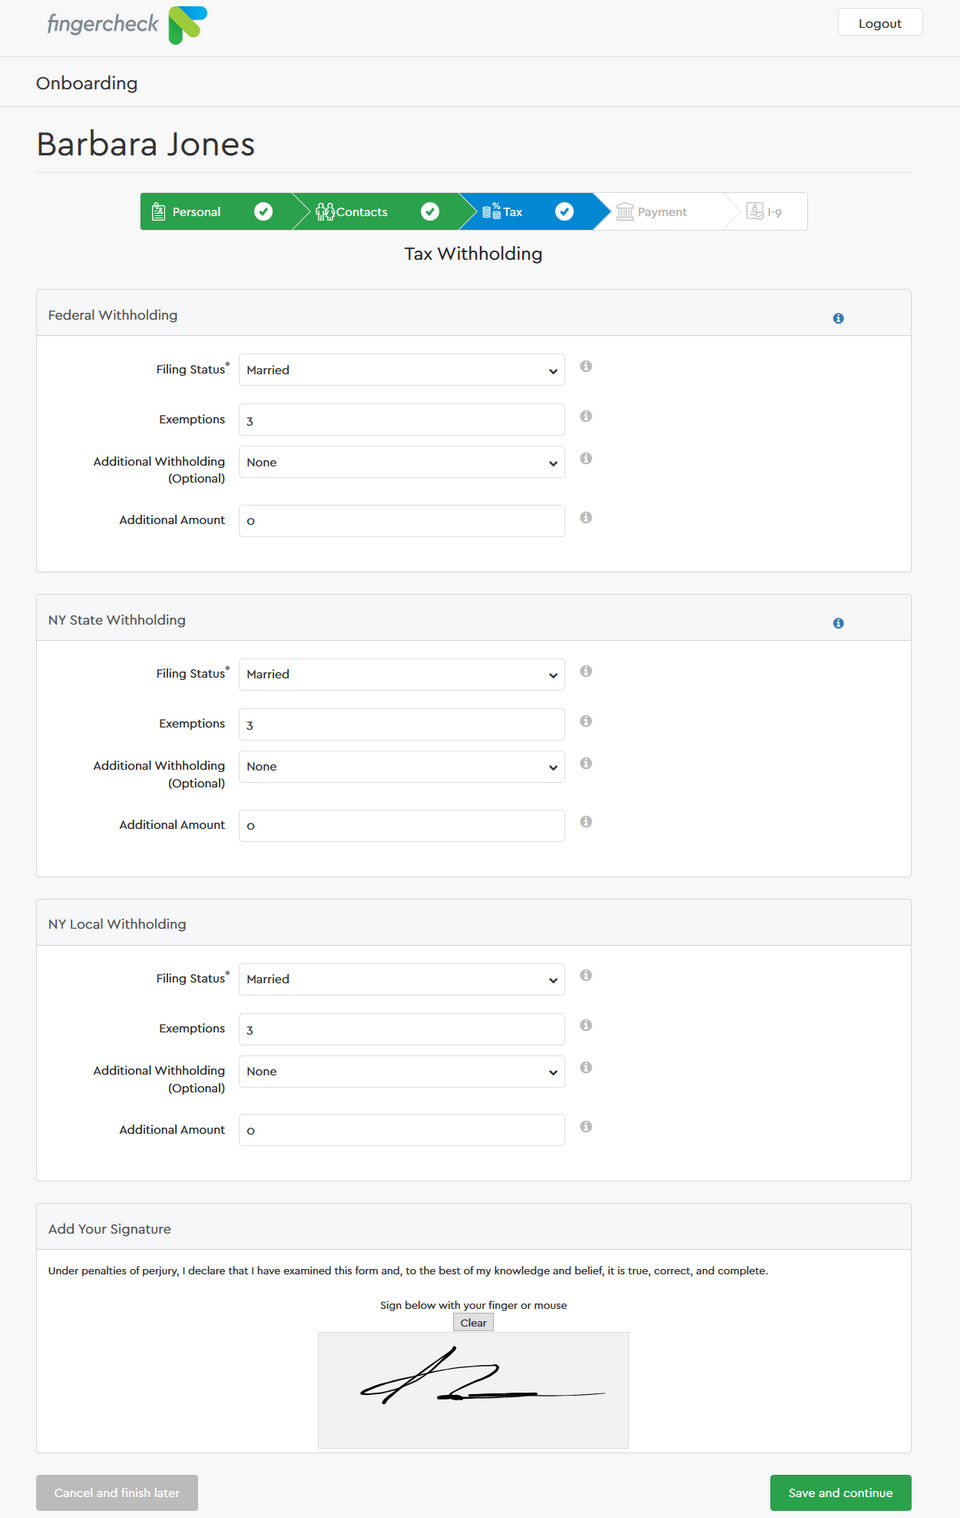This screenshot has width=960, height=1518.
Task: Expand NY State Additional Withholding dropdown
Action: tap(401, 767)
